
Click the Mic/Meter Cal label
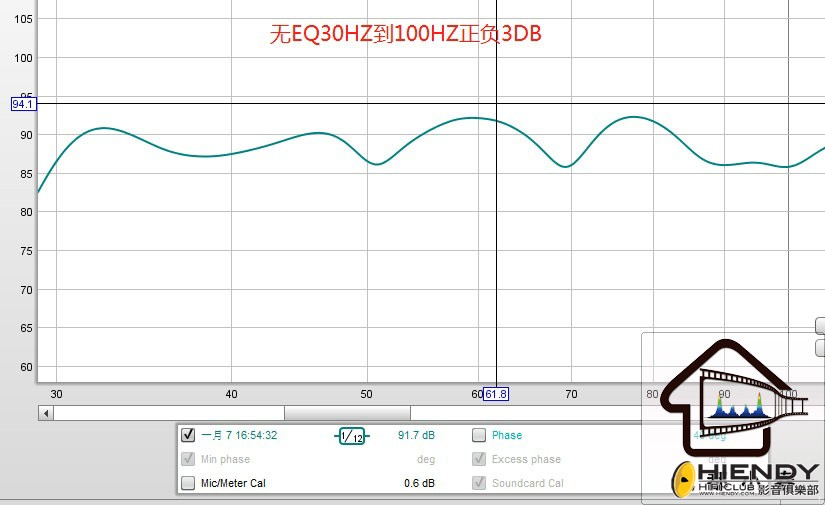tap(233, 483)
